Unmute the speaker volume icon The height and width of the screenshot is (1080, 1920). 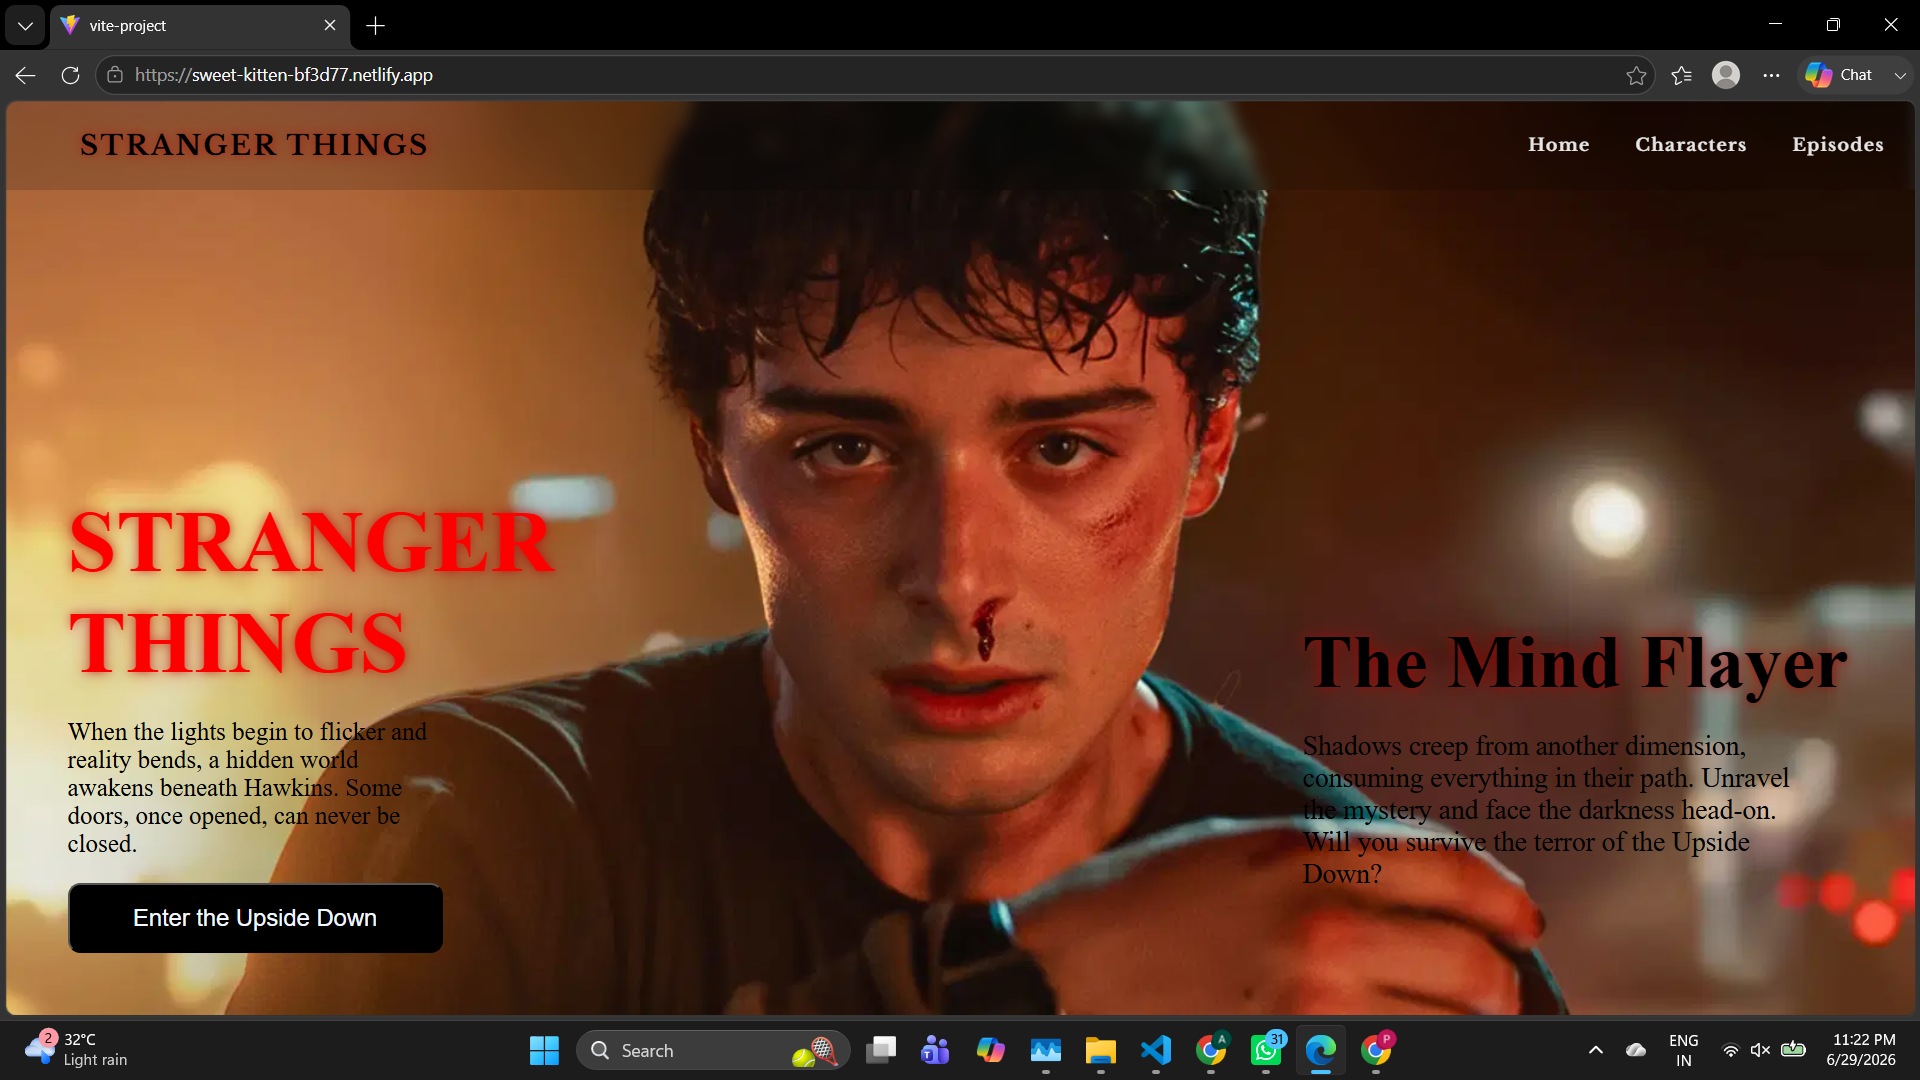pos(1761,1051)
